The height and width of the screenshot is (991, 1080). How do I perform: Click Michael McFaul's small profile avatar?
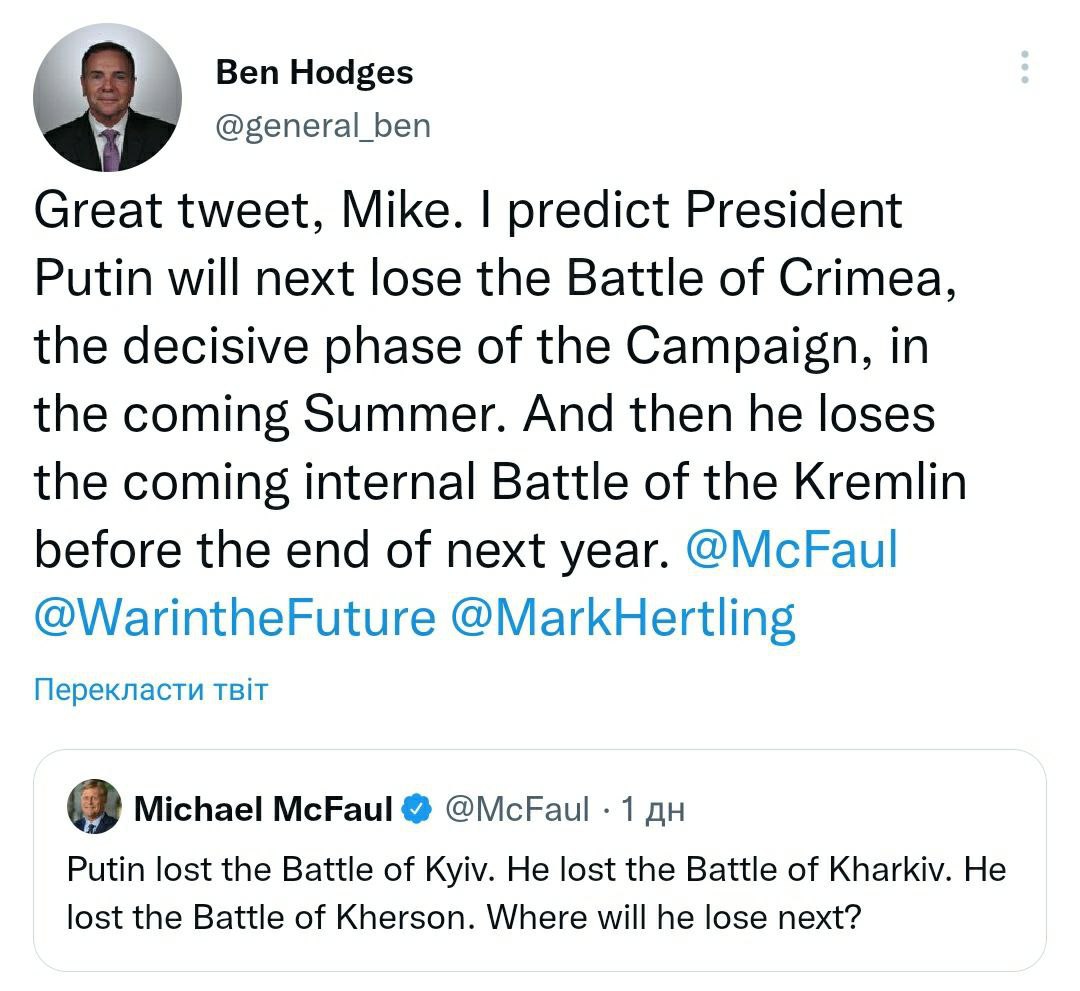tap(93, 807)
